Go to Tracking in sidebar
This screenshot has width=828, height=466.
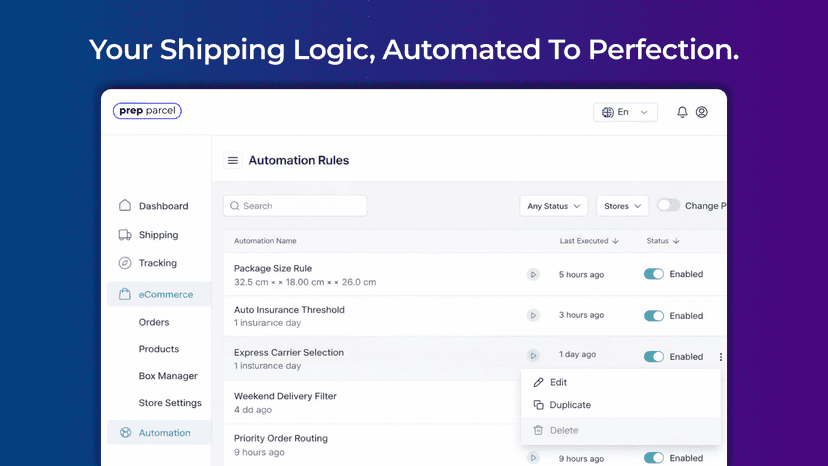[159, 263]
